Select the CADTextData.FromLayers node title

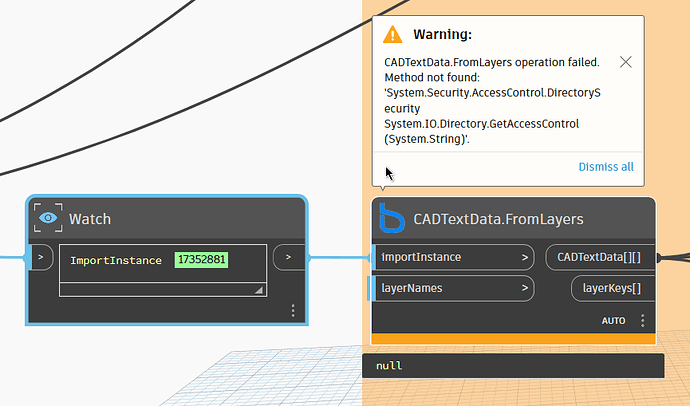[x=498, y=219]
